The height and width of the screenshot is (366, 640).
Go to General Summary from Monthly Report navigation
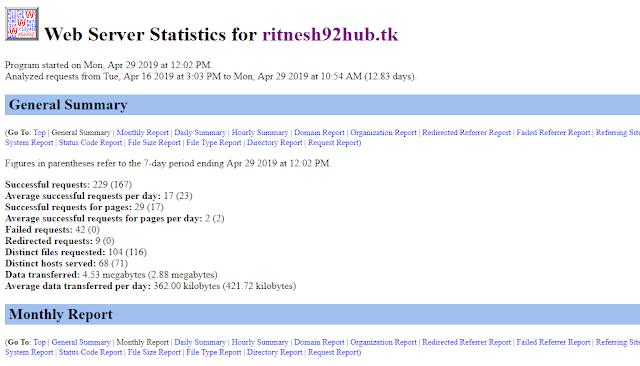click(x=81, y=342)
